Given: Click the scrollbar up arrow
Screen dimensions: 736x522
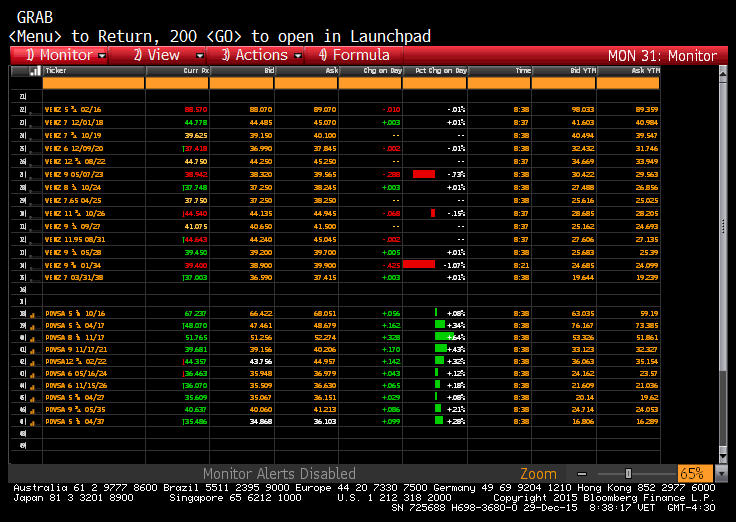Looking at the screenshot, I should (723, 74).
